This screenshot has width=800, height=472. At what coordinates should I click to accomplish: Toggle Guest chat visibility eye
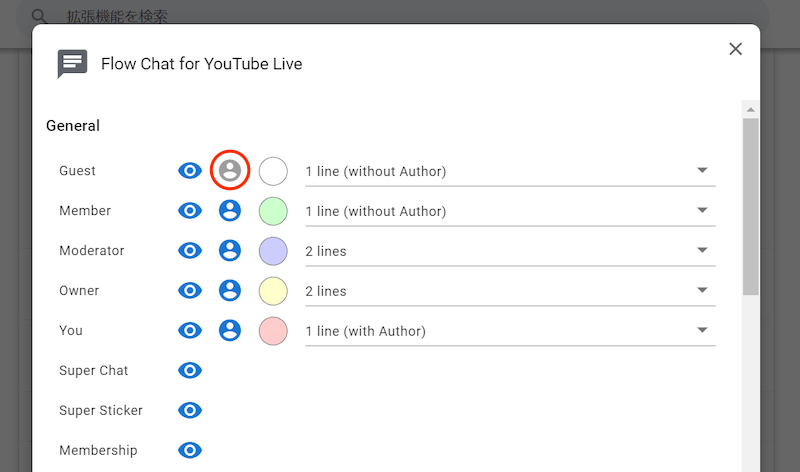pos(190,171)
